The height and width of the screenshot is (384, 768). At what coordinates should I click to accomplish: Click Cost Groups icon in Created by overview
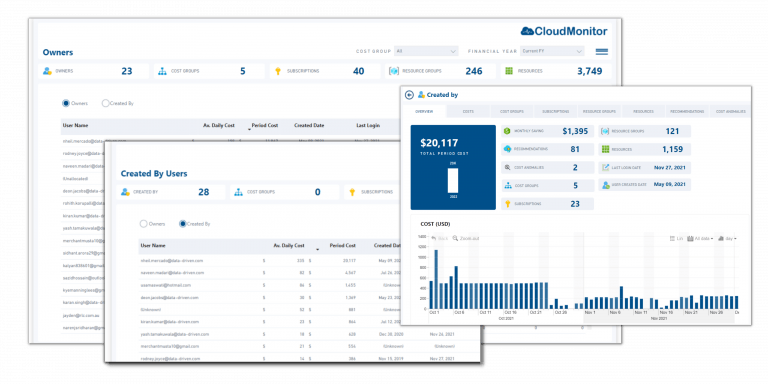508,186
